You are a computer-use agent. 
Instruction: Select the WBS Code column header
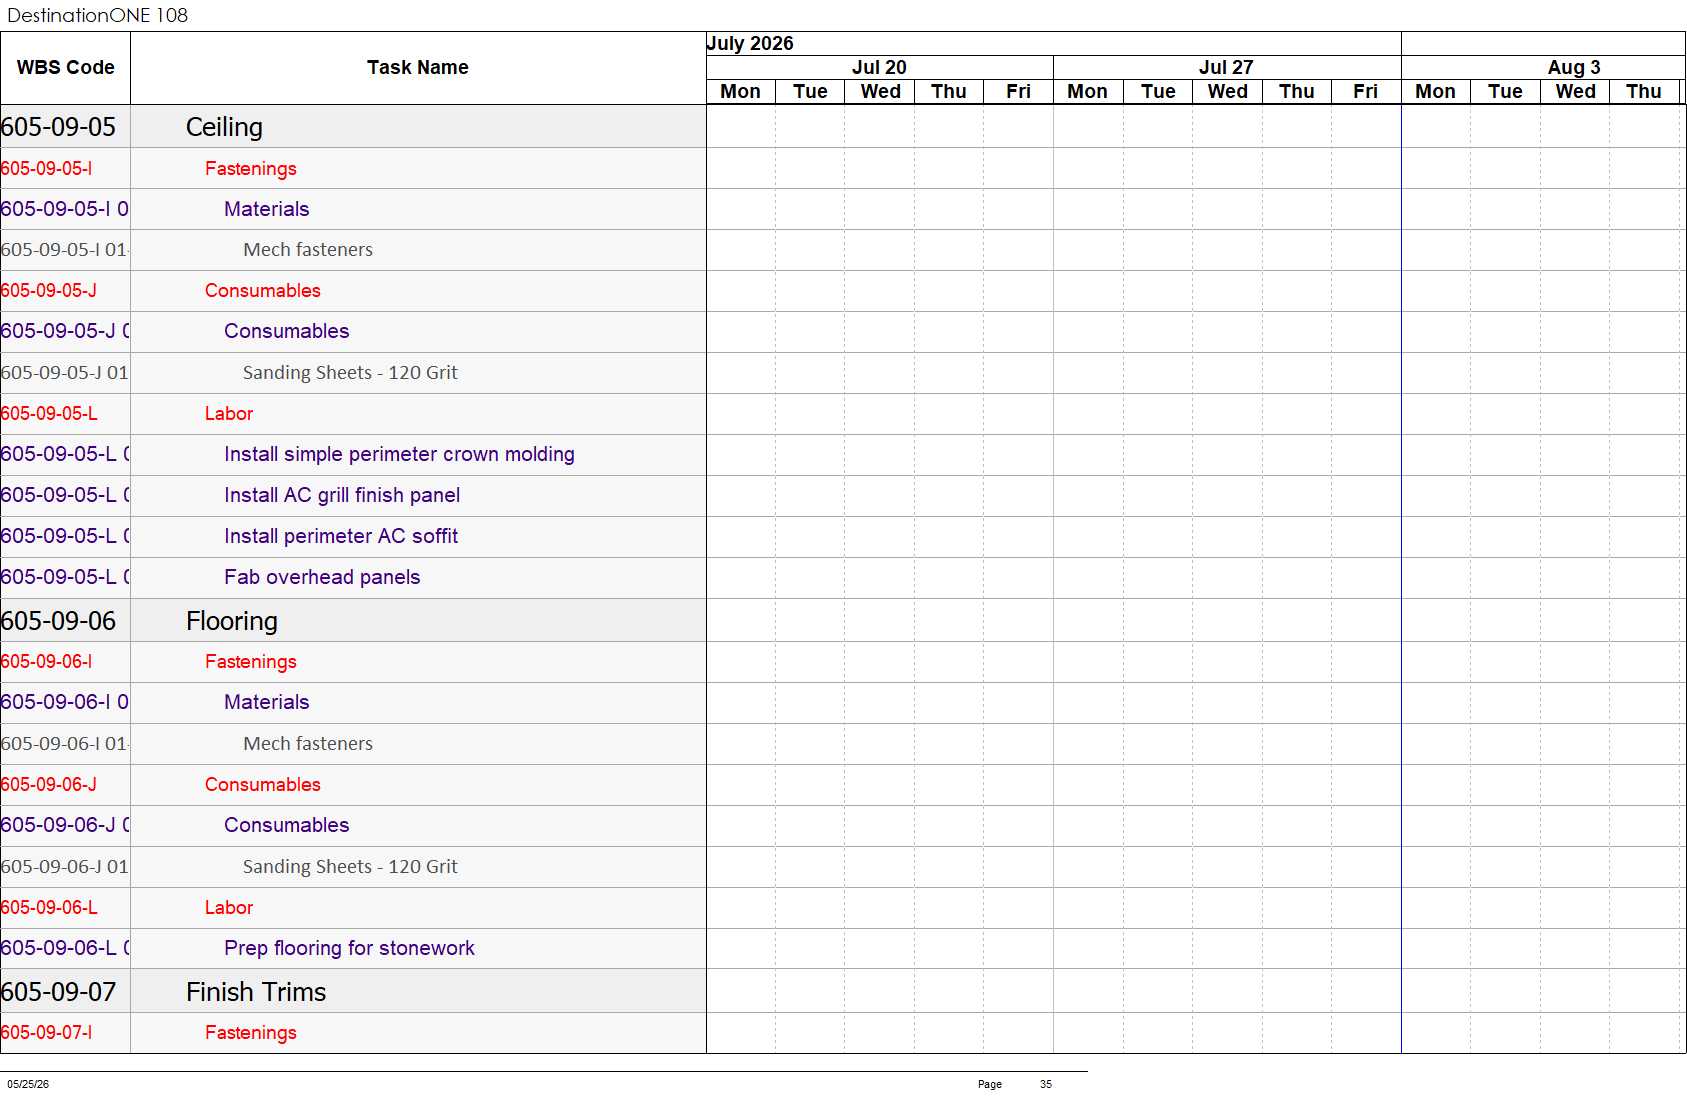click(65, 68)
